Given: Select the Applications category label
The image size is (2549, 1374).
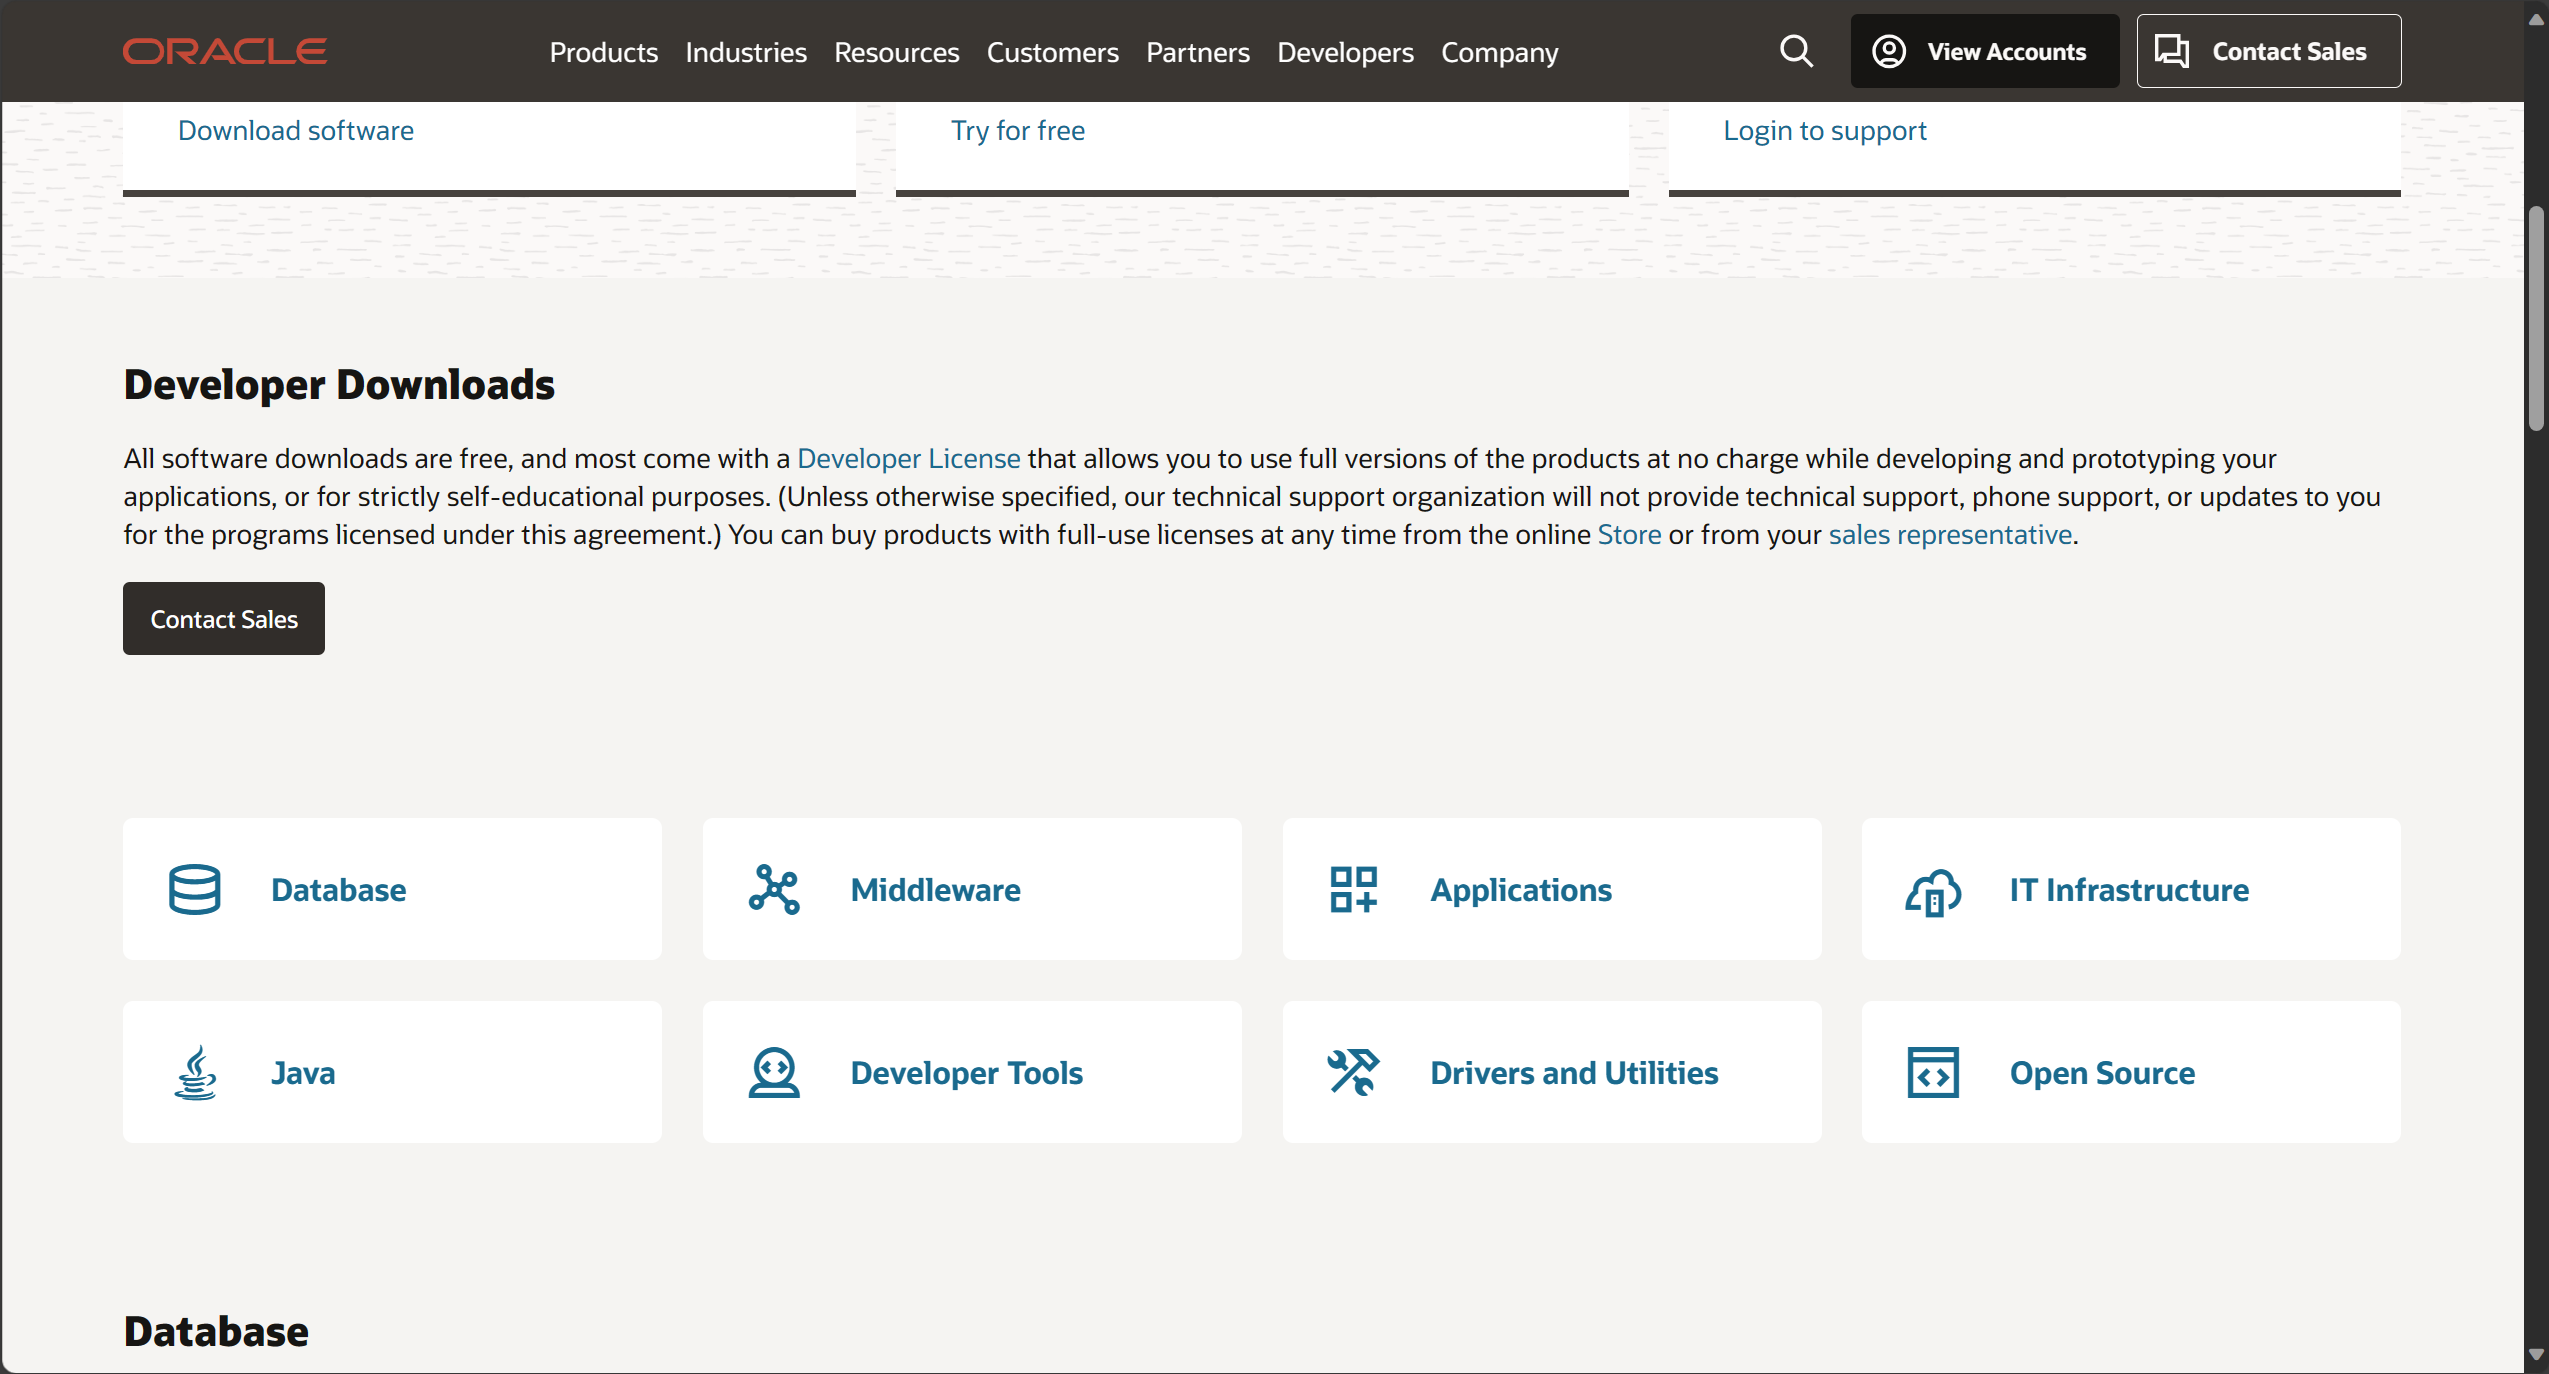Looking at the screenshot, I should [x=1521, y=890].
